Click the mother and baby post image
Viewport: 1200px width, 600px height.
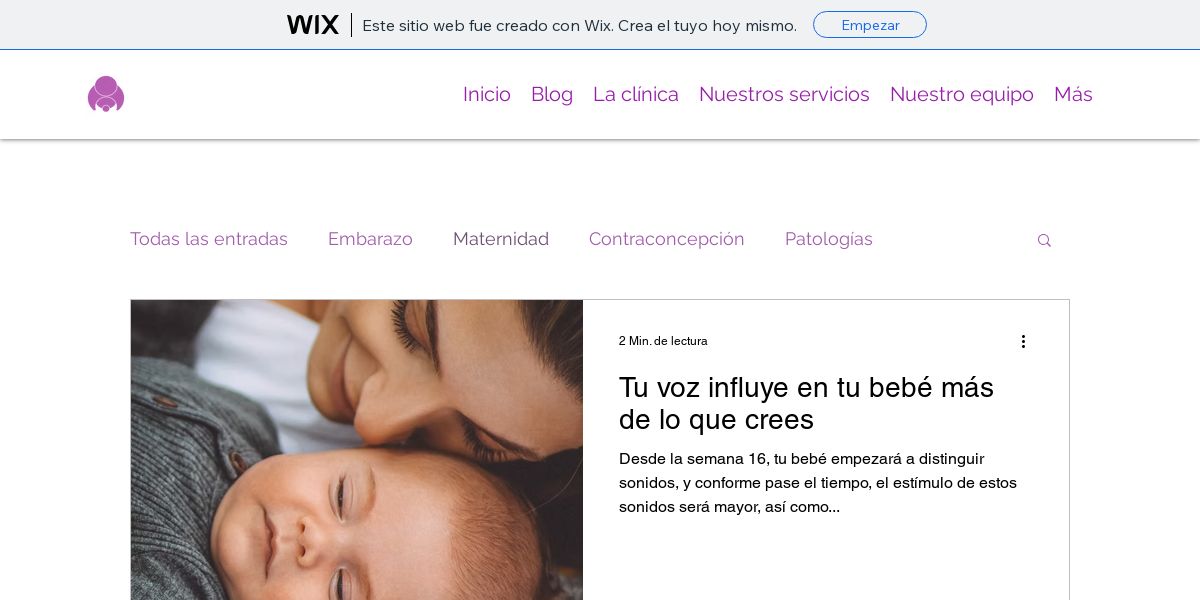[x=357, y=450]
